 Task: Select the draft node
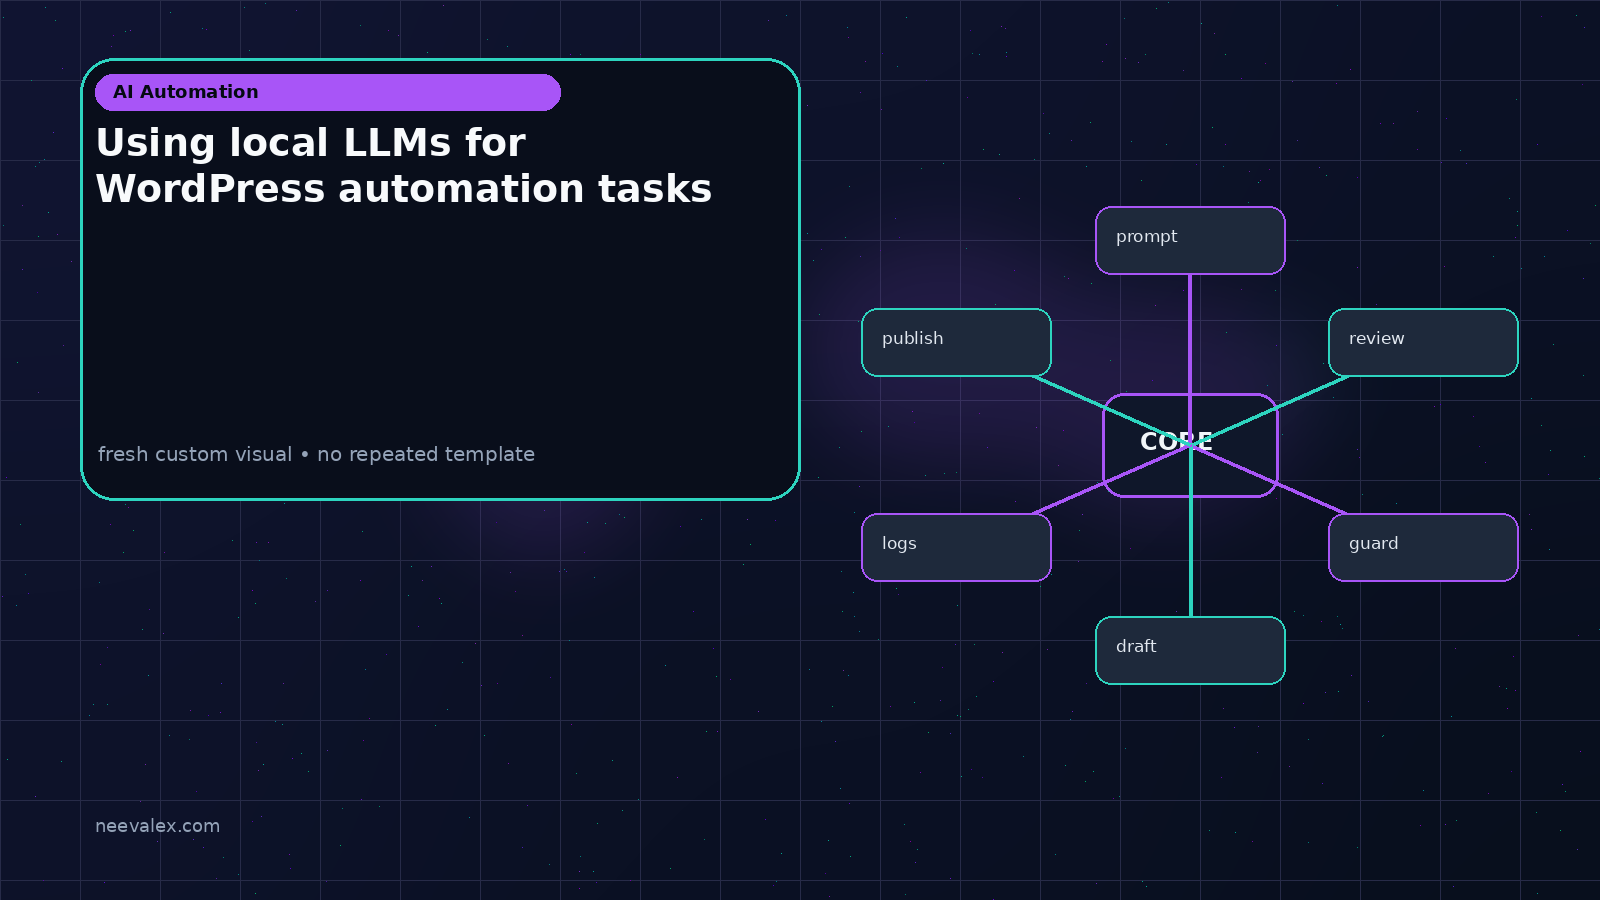click(x=1190, y=650)
